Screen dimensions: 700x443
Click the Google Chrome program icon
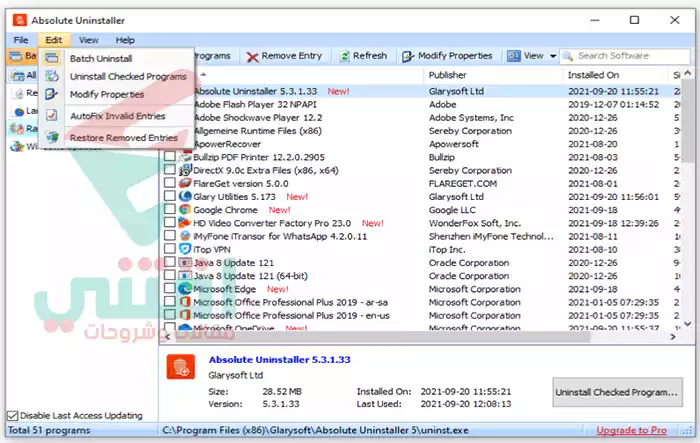point(185,209)
